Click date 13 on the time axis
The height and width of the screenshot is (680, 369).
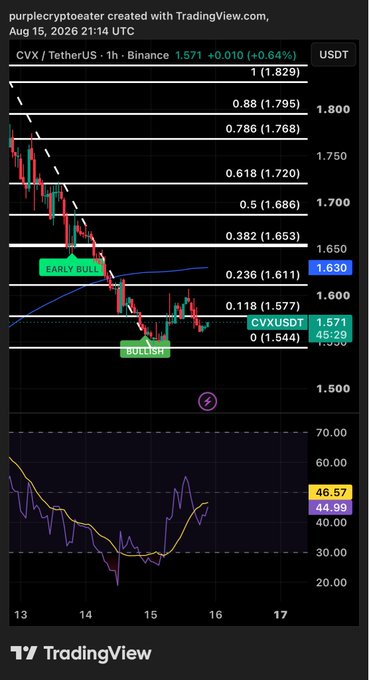tap(20, 615)
